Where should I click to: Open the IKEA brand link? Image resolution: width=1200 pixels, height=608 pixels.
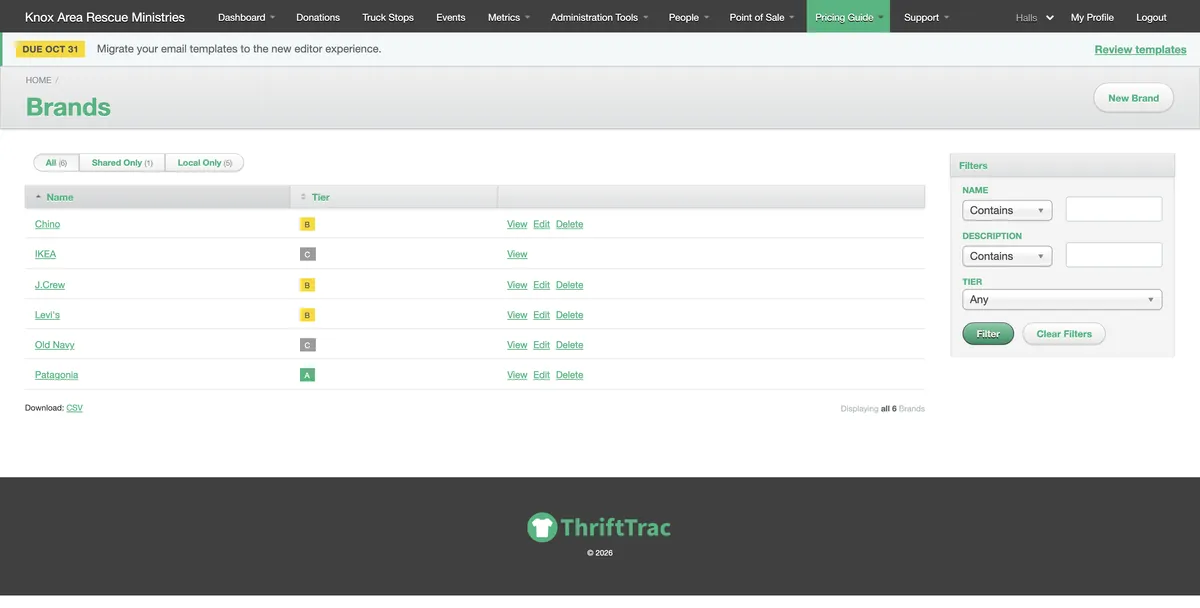[45, 255]
